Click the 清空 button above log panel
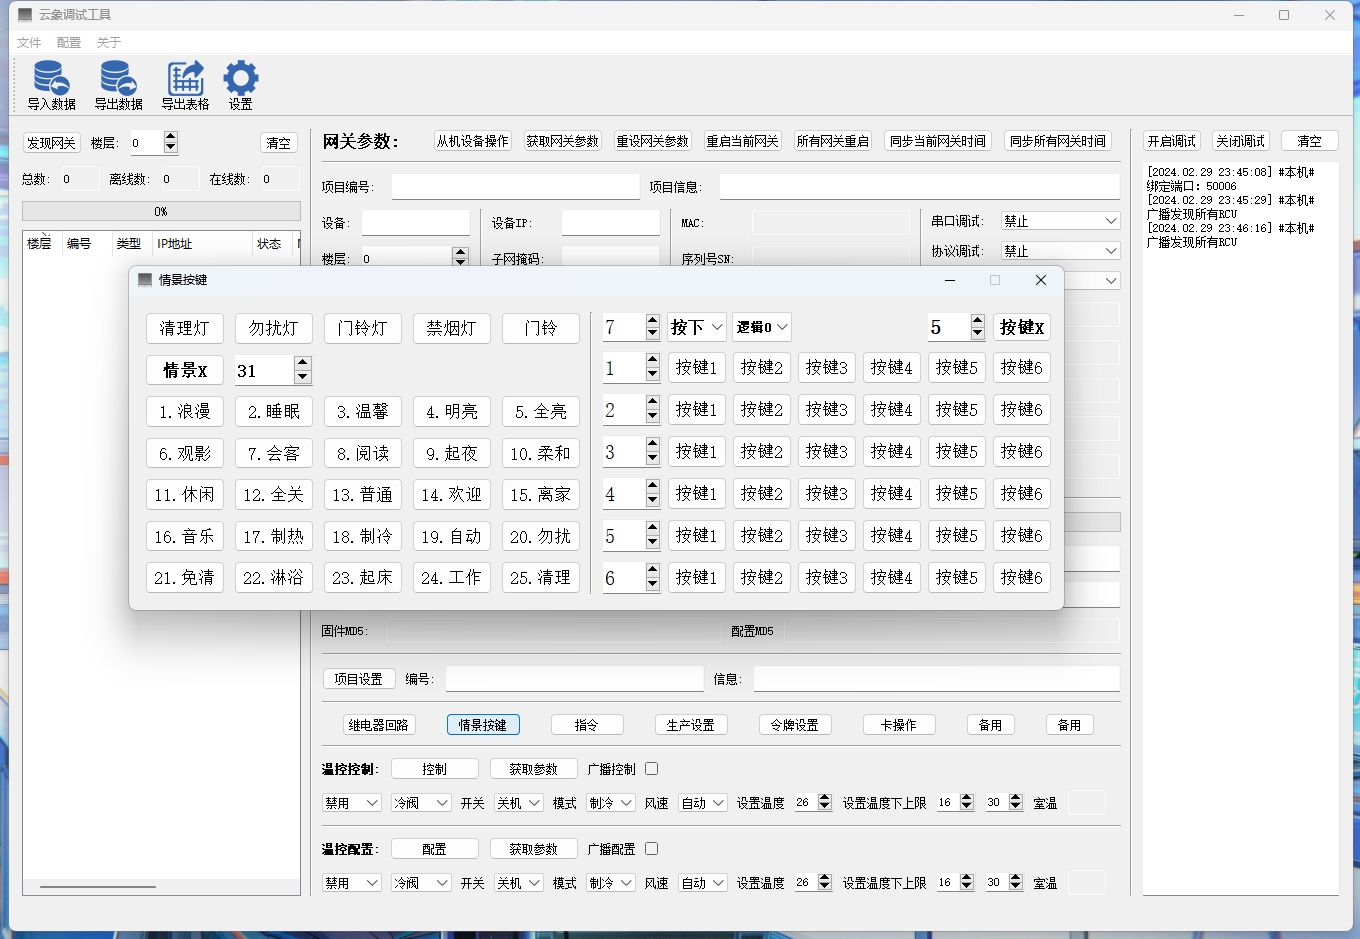Viewport: 1360px width, 939px height. [x=1310, y=141]
